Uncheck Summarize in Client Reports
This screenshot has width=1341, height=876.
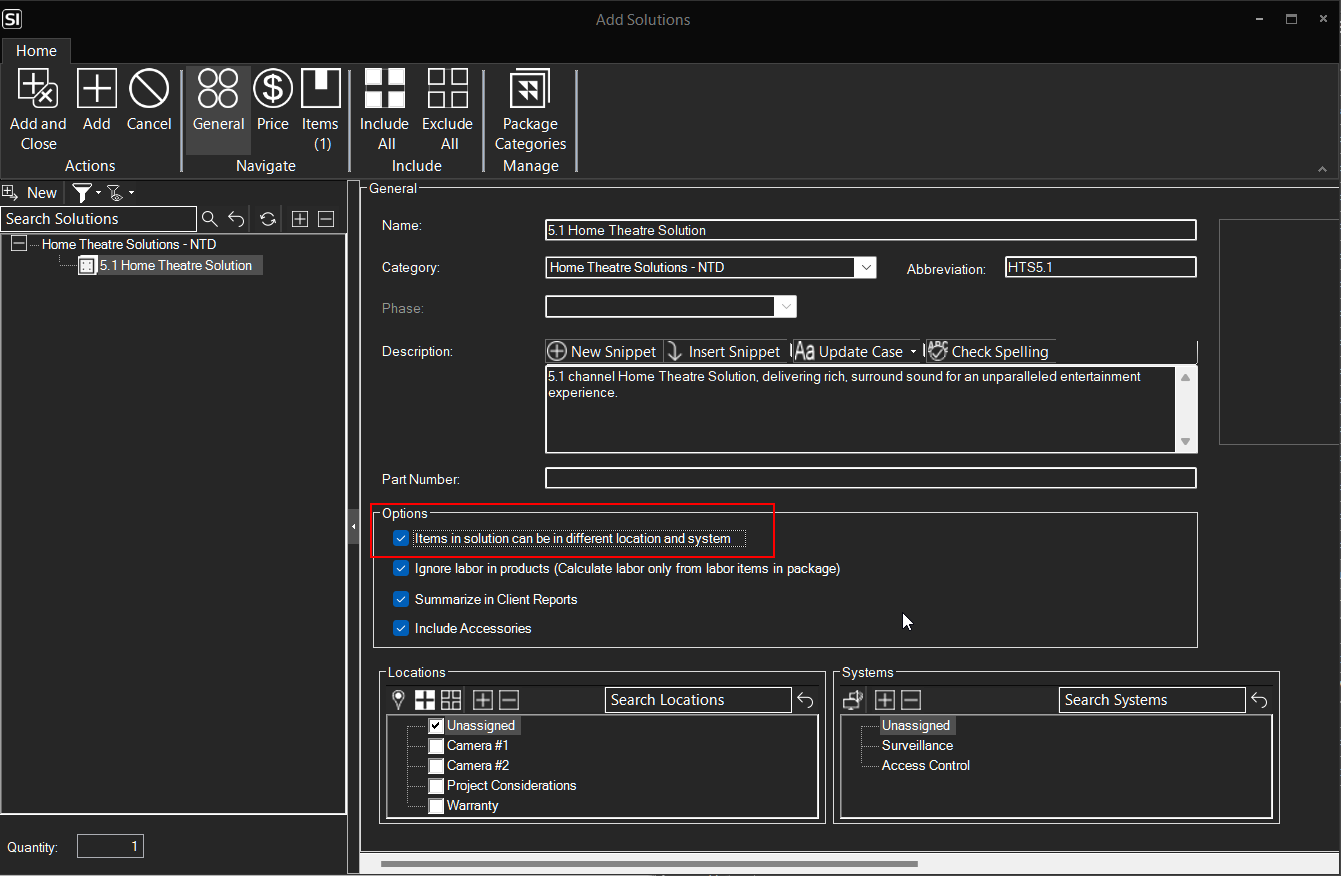(401, 600)
